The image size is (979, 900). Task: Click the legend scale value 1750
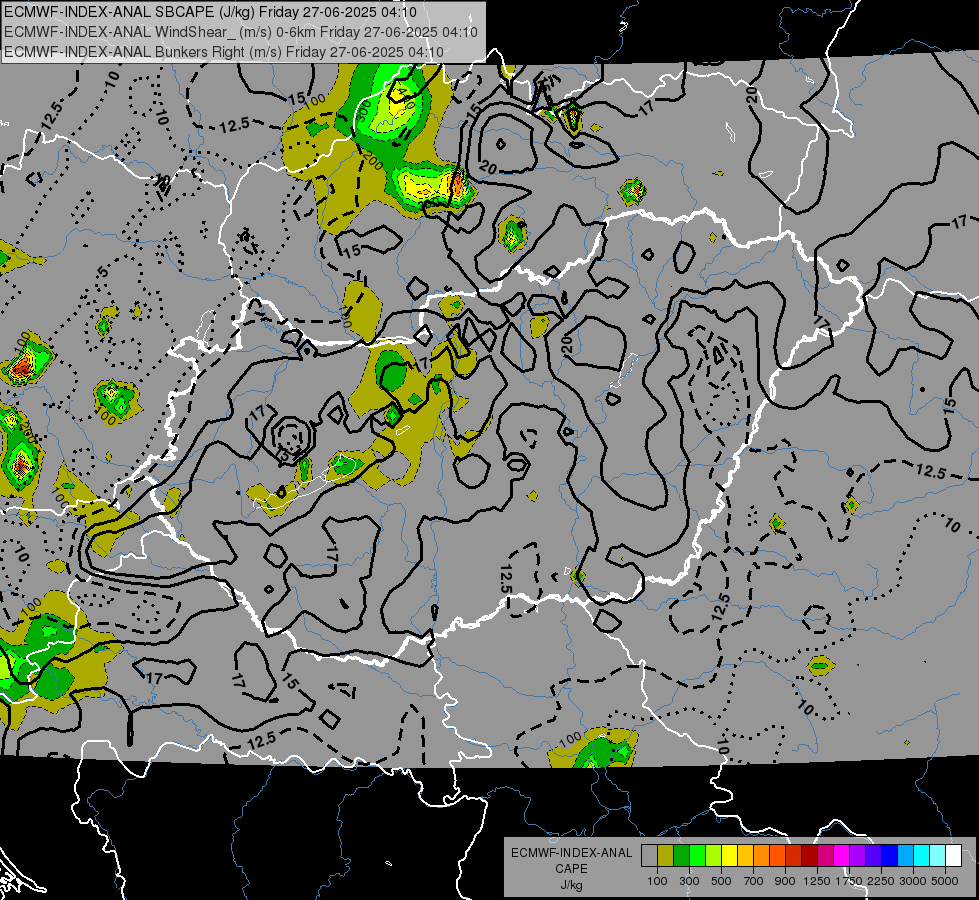849,881
